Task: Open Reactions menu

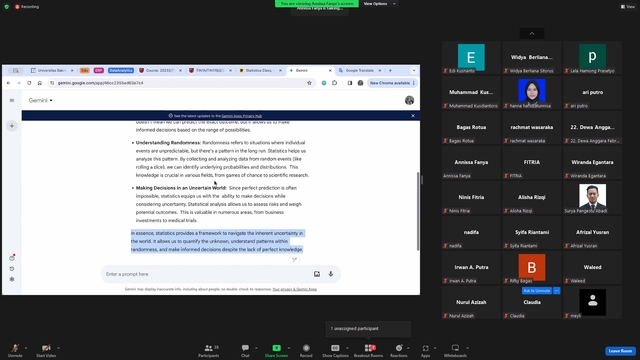Action: click(399, 350)
